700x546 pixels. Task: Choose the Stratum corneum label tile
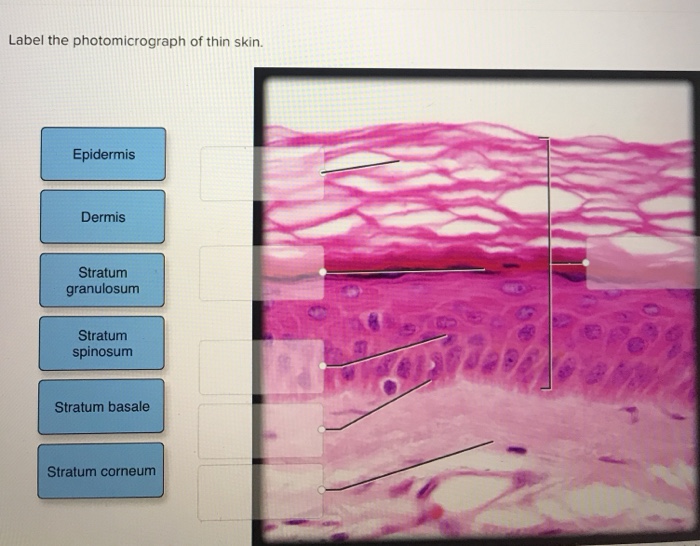101,471
